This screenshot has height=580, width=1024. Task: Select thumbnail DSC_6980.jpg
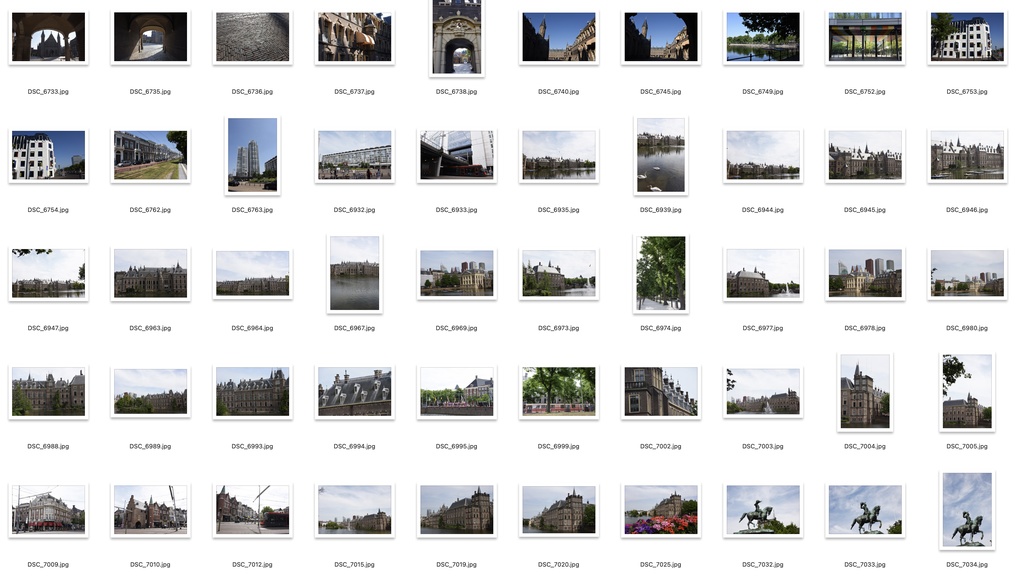pos(967,274)
